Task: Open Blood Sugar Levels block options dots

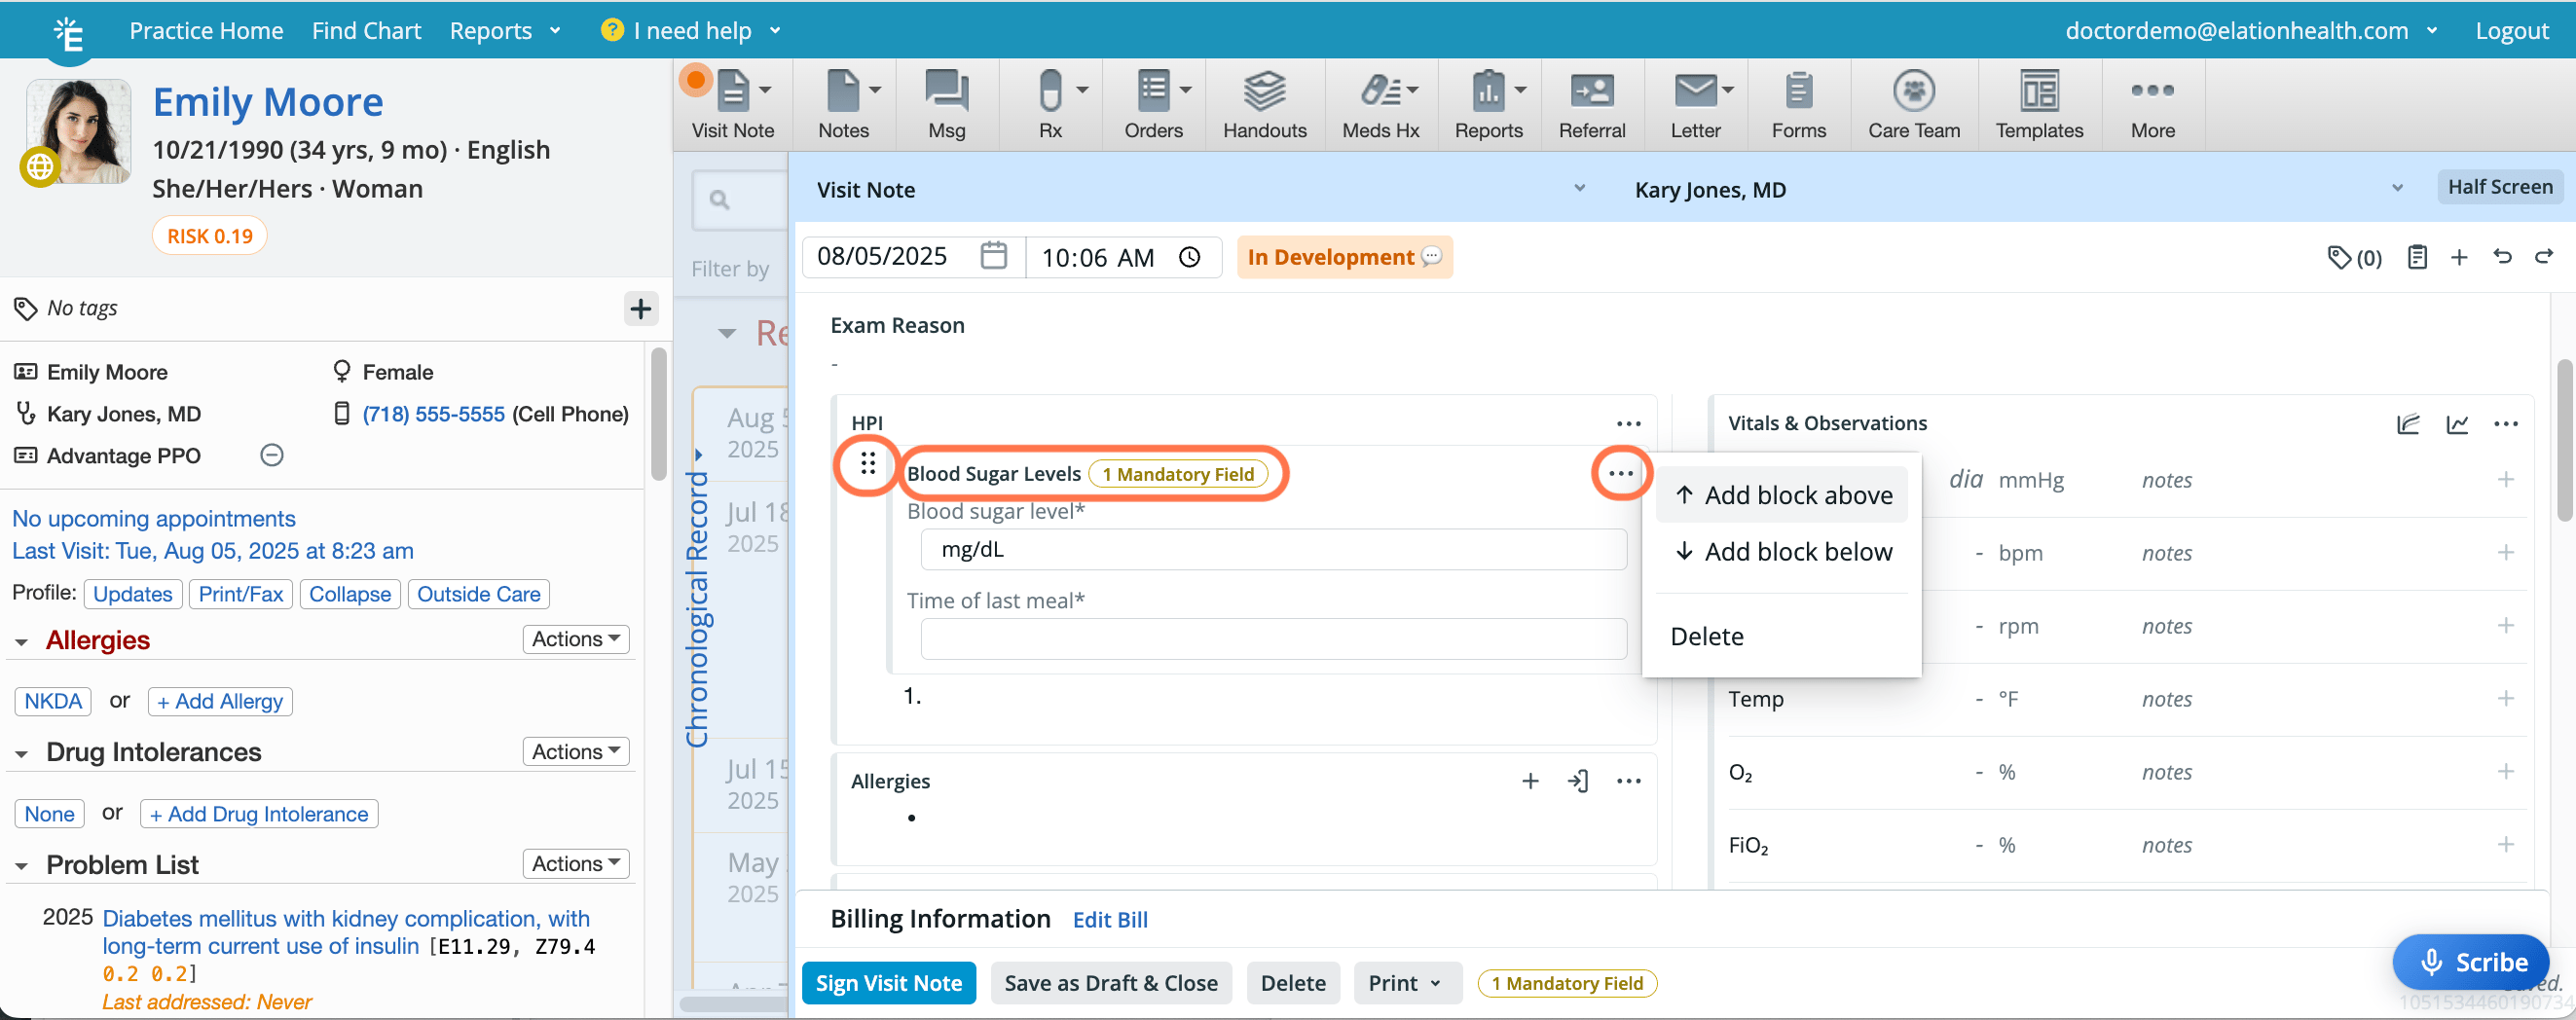Action: point(1620,473)
